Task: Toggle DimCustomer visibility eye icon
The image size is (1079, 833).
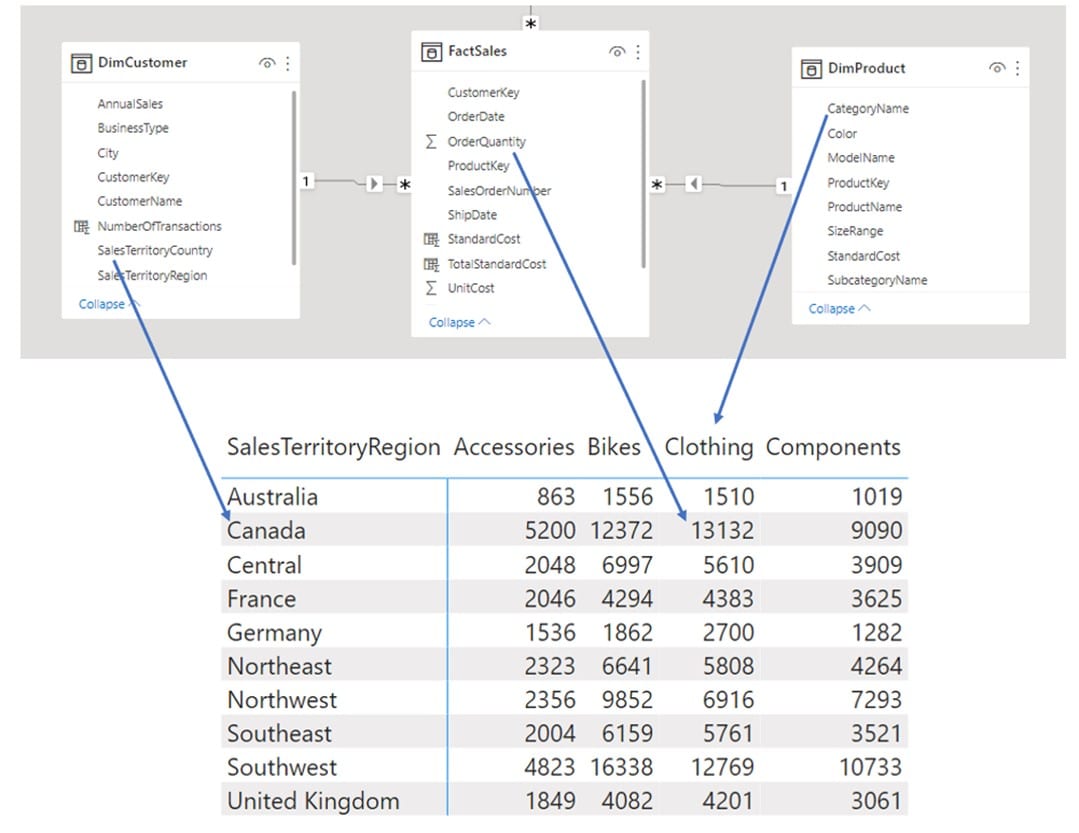Action: (267, 63)
